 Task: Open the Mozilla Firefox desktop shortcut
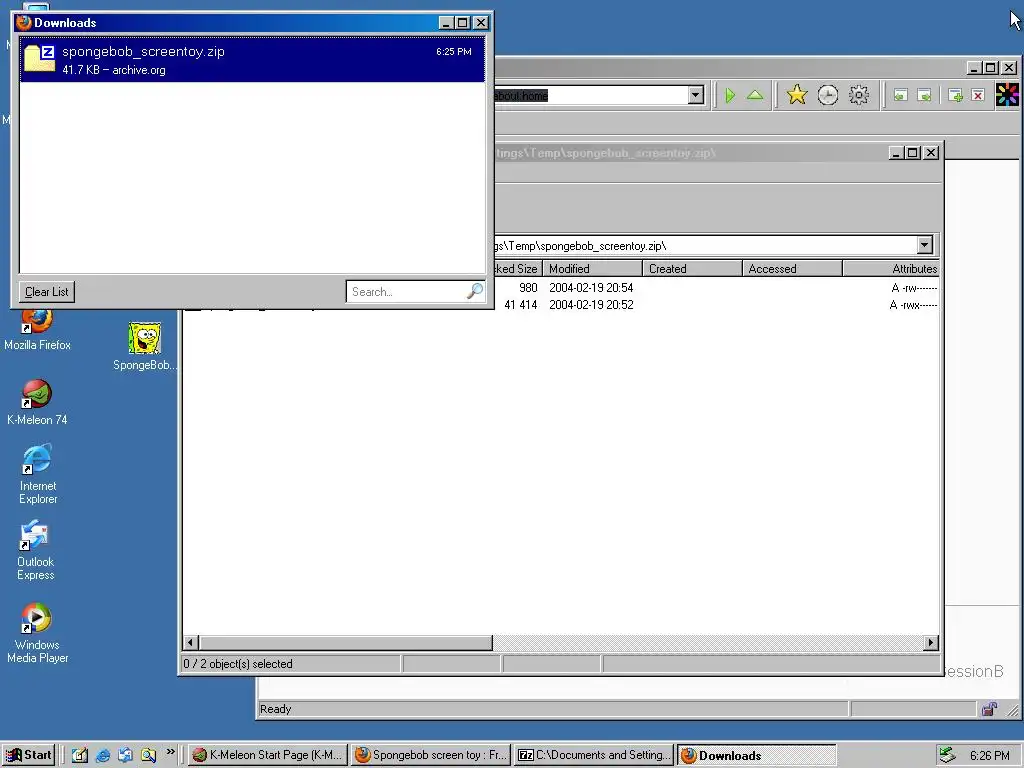[37, 330]
